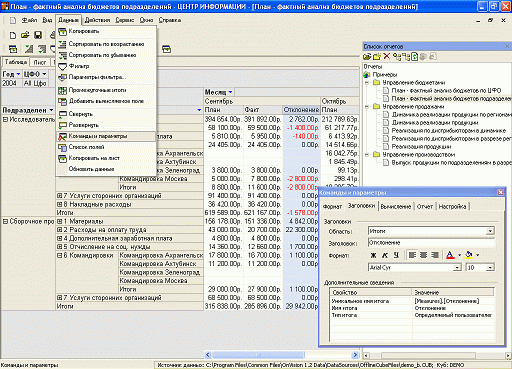Click the Заголовок text input field
Screen dimensions: 512x369
pyautogui.click(x=431, y=243)
